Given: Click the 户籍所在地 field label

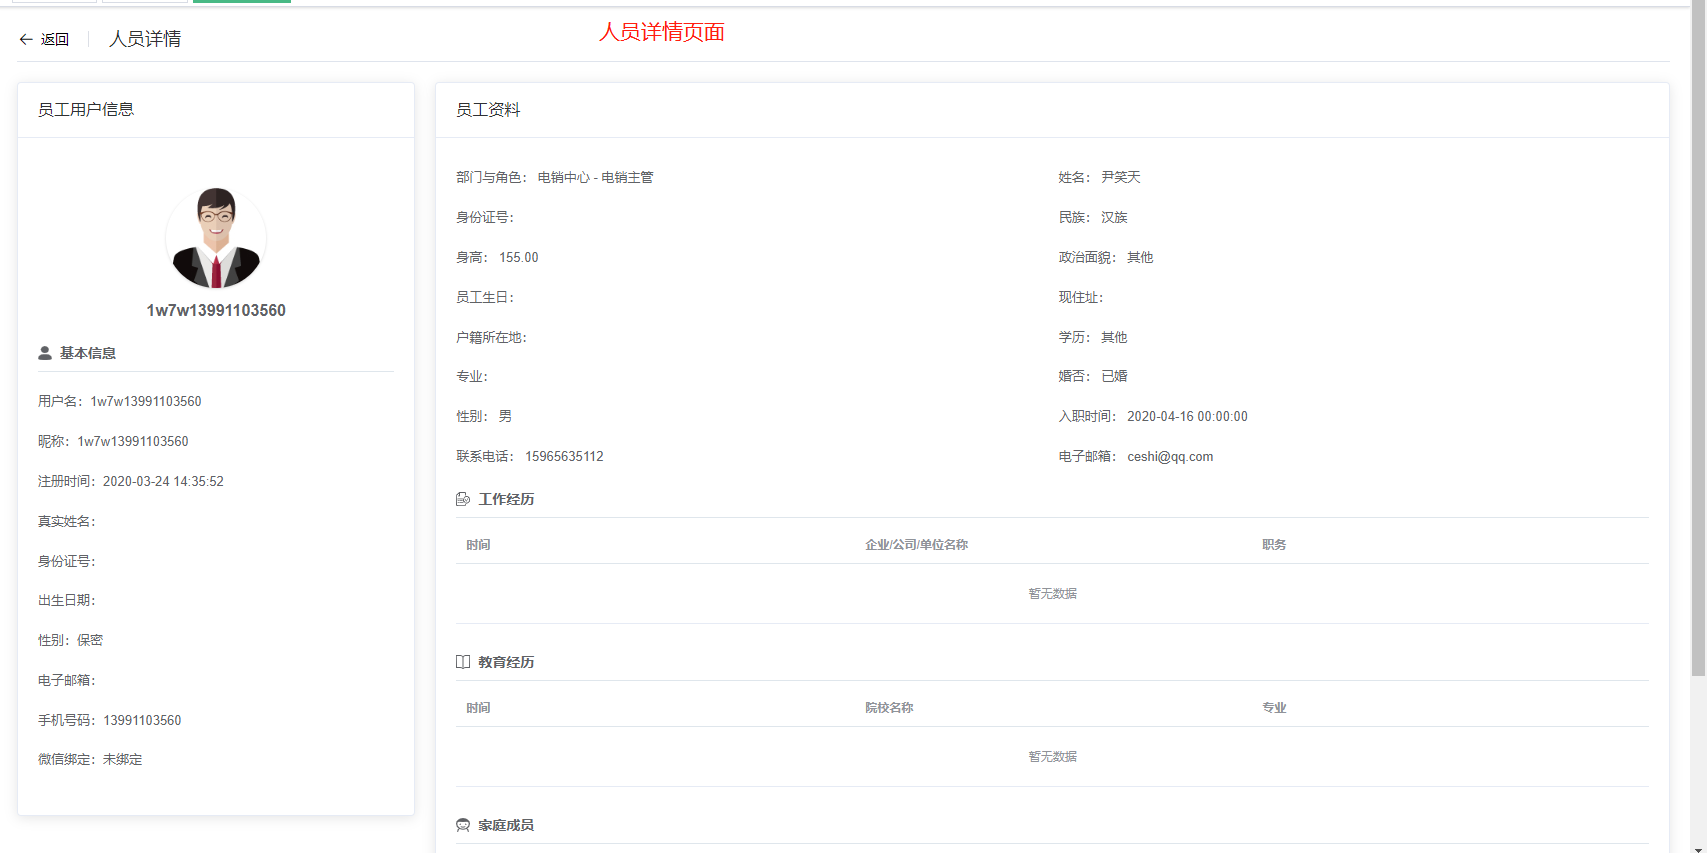Looking at the screenshot, I should coord(491,337).
